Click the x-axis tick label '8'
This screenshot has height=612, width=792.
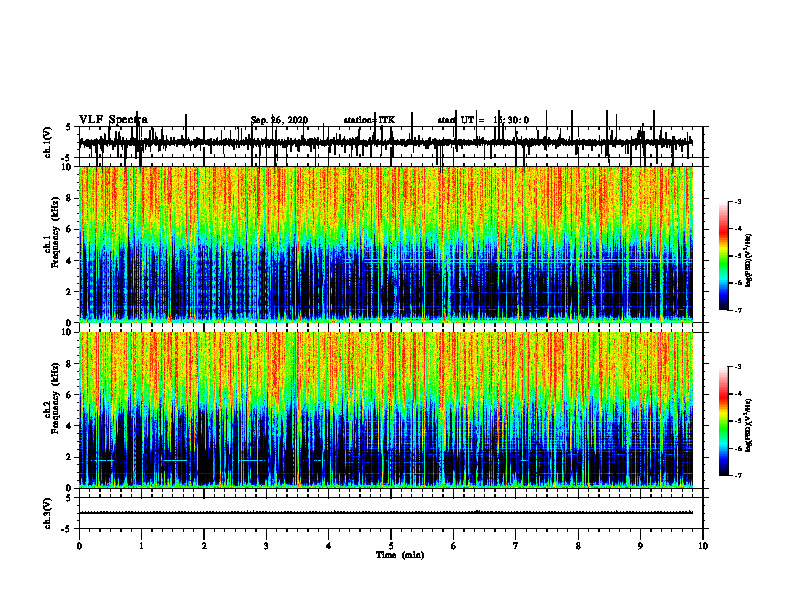tap(578, 546)
